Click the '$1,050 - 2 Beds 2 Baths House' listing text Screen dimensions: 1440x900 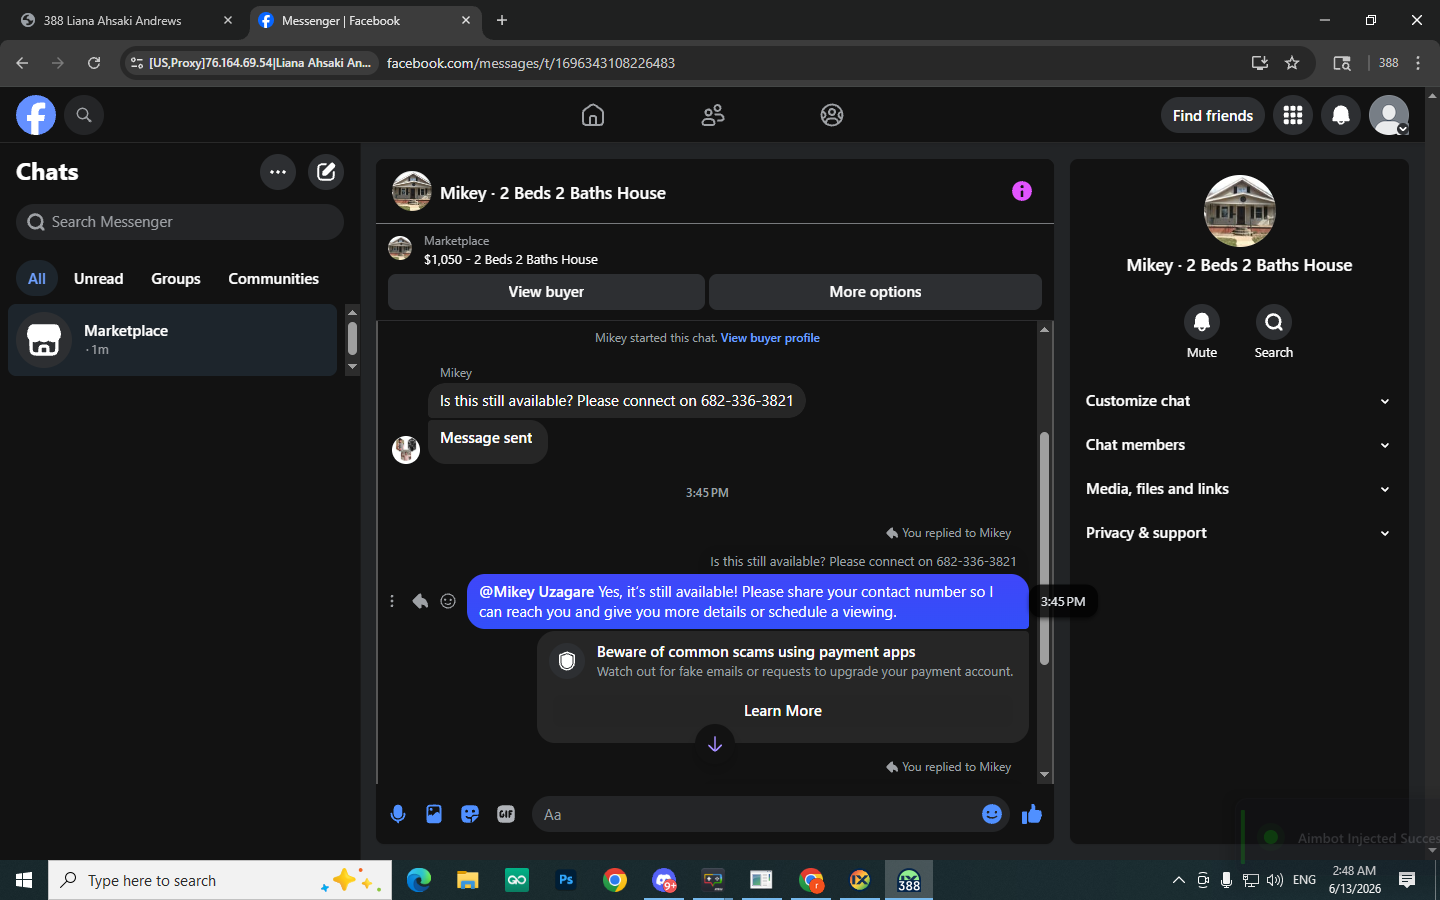pos(511,259)
